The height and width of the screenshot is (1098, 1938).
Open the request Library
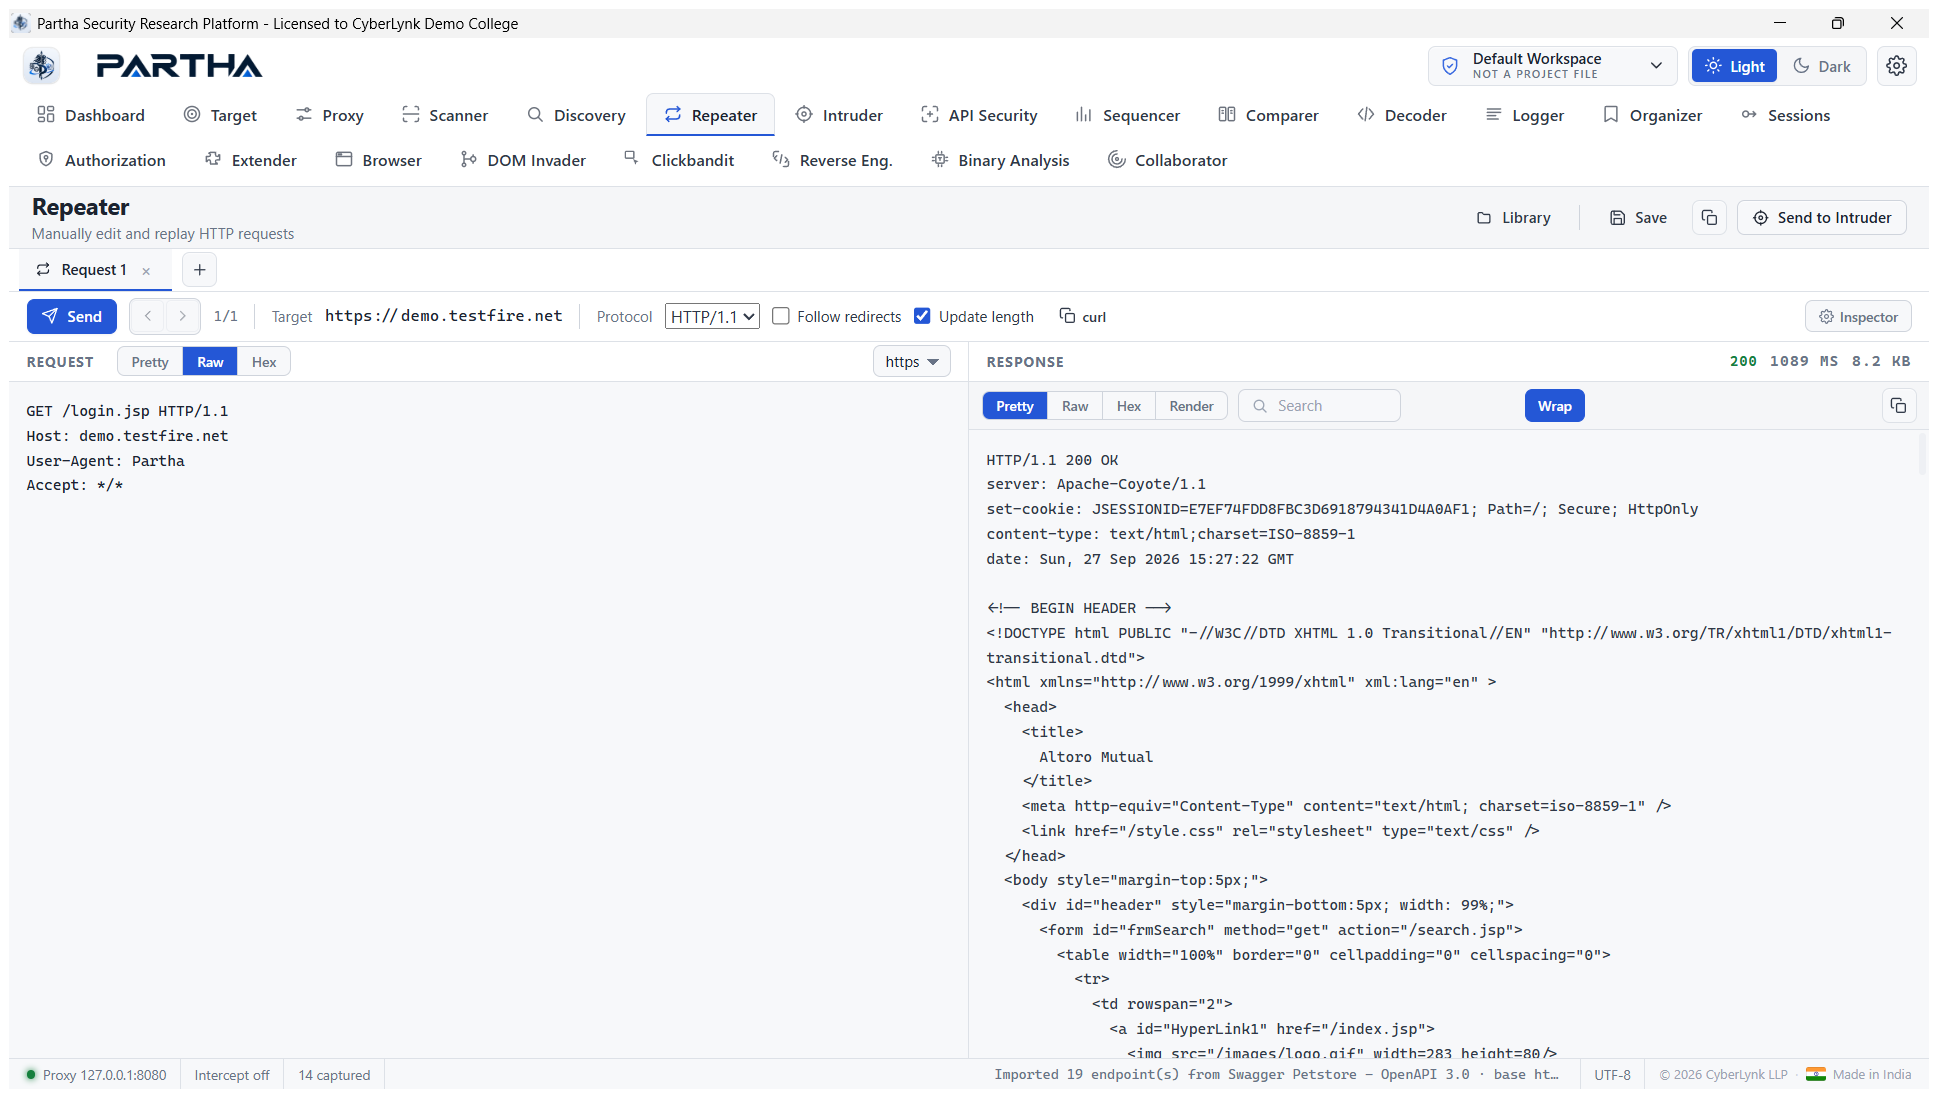1514,218
